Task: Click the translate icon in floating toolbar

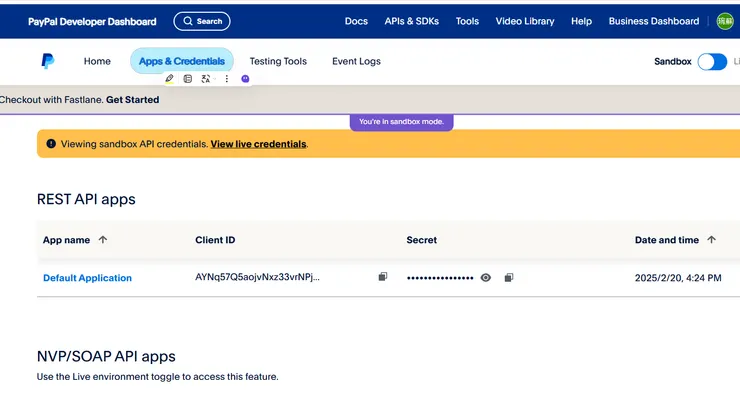Action: click(206, 79)
